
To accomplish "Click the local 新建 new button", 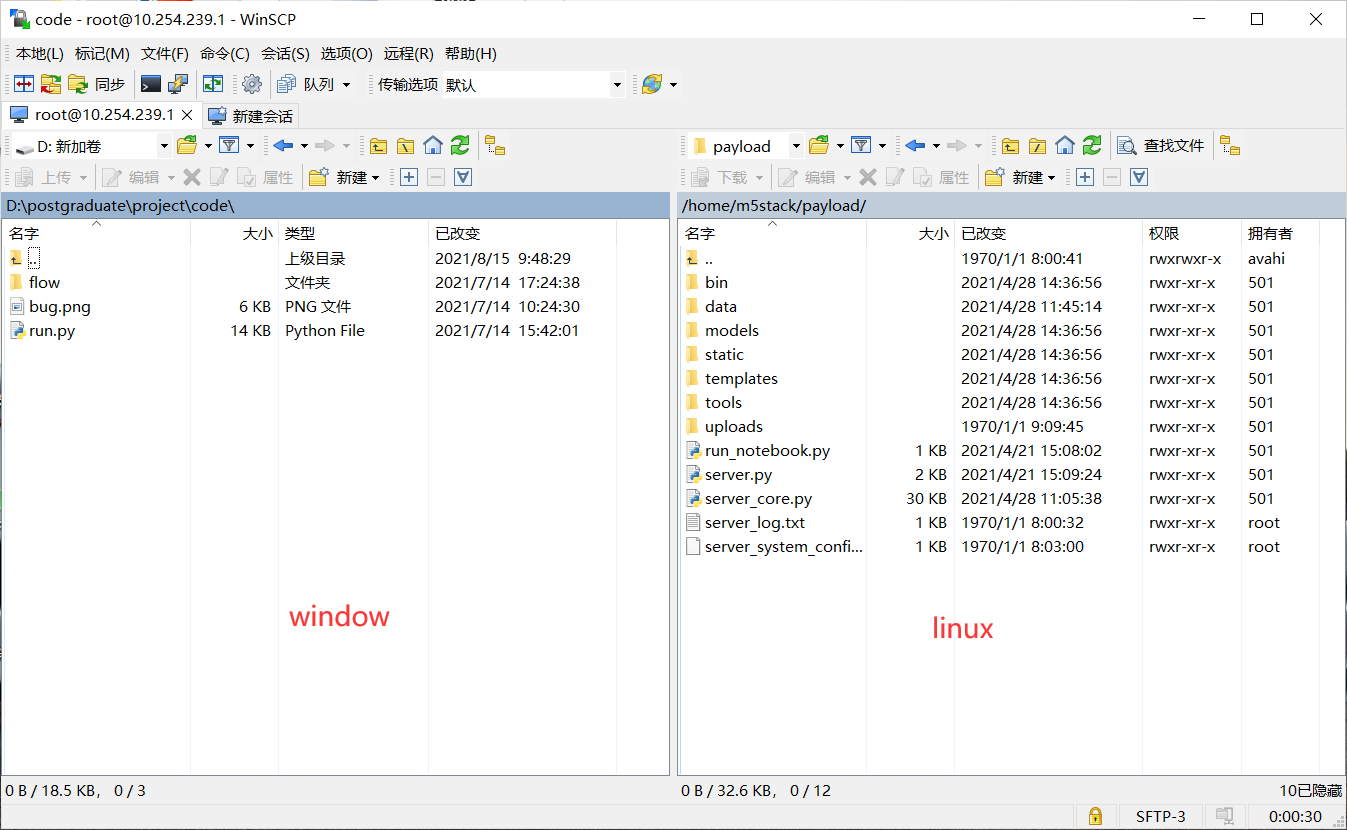I will click(x=344, y=177).
